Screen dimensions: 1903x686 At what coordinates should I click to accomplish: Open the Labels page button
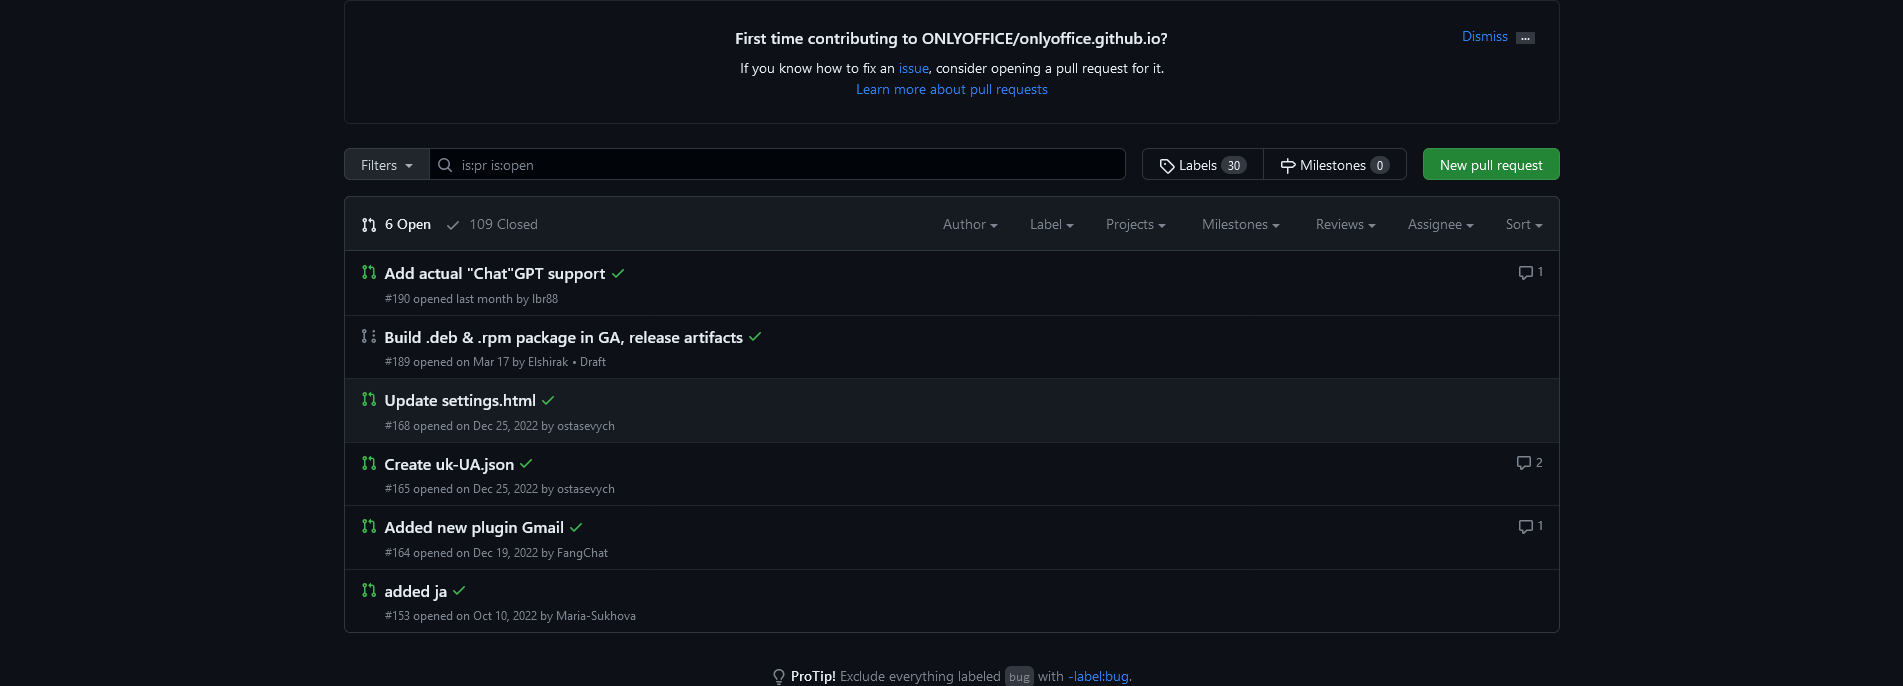[x=1202, y=165]
